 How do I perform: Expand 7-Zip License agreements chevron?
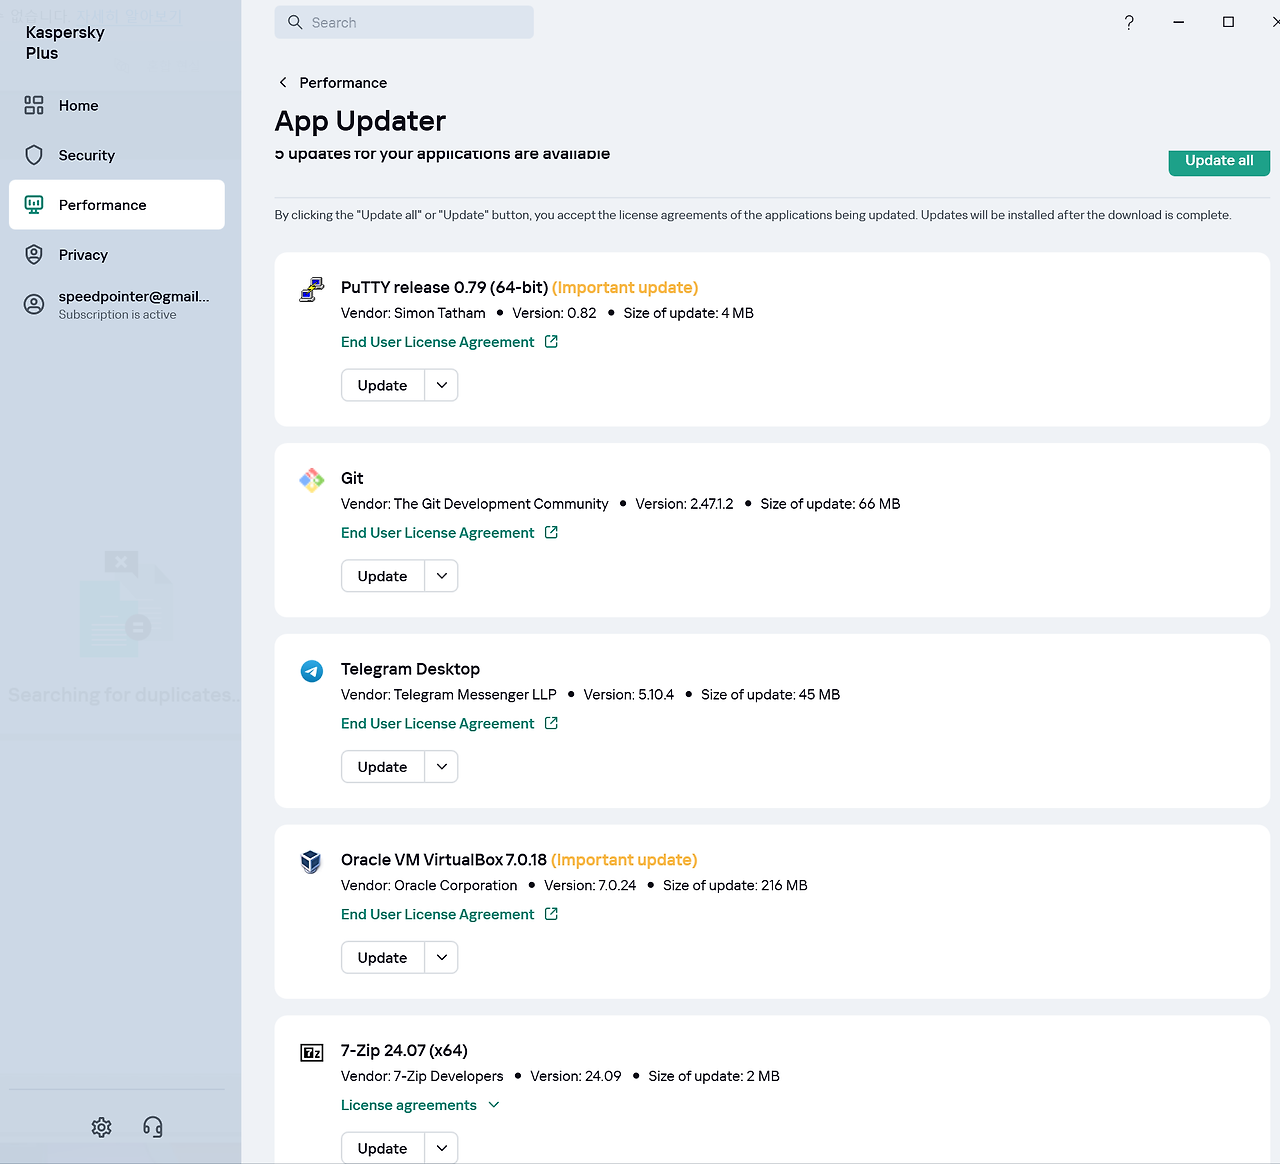coord(494,1105)
